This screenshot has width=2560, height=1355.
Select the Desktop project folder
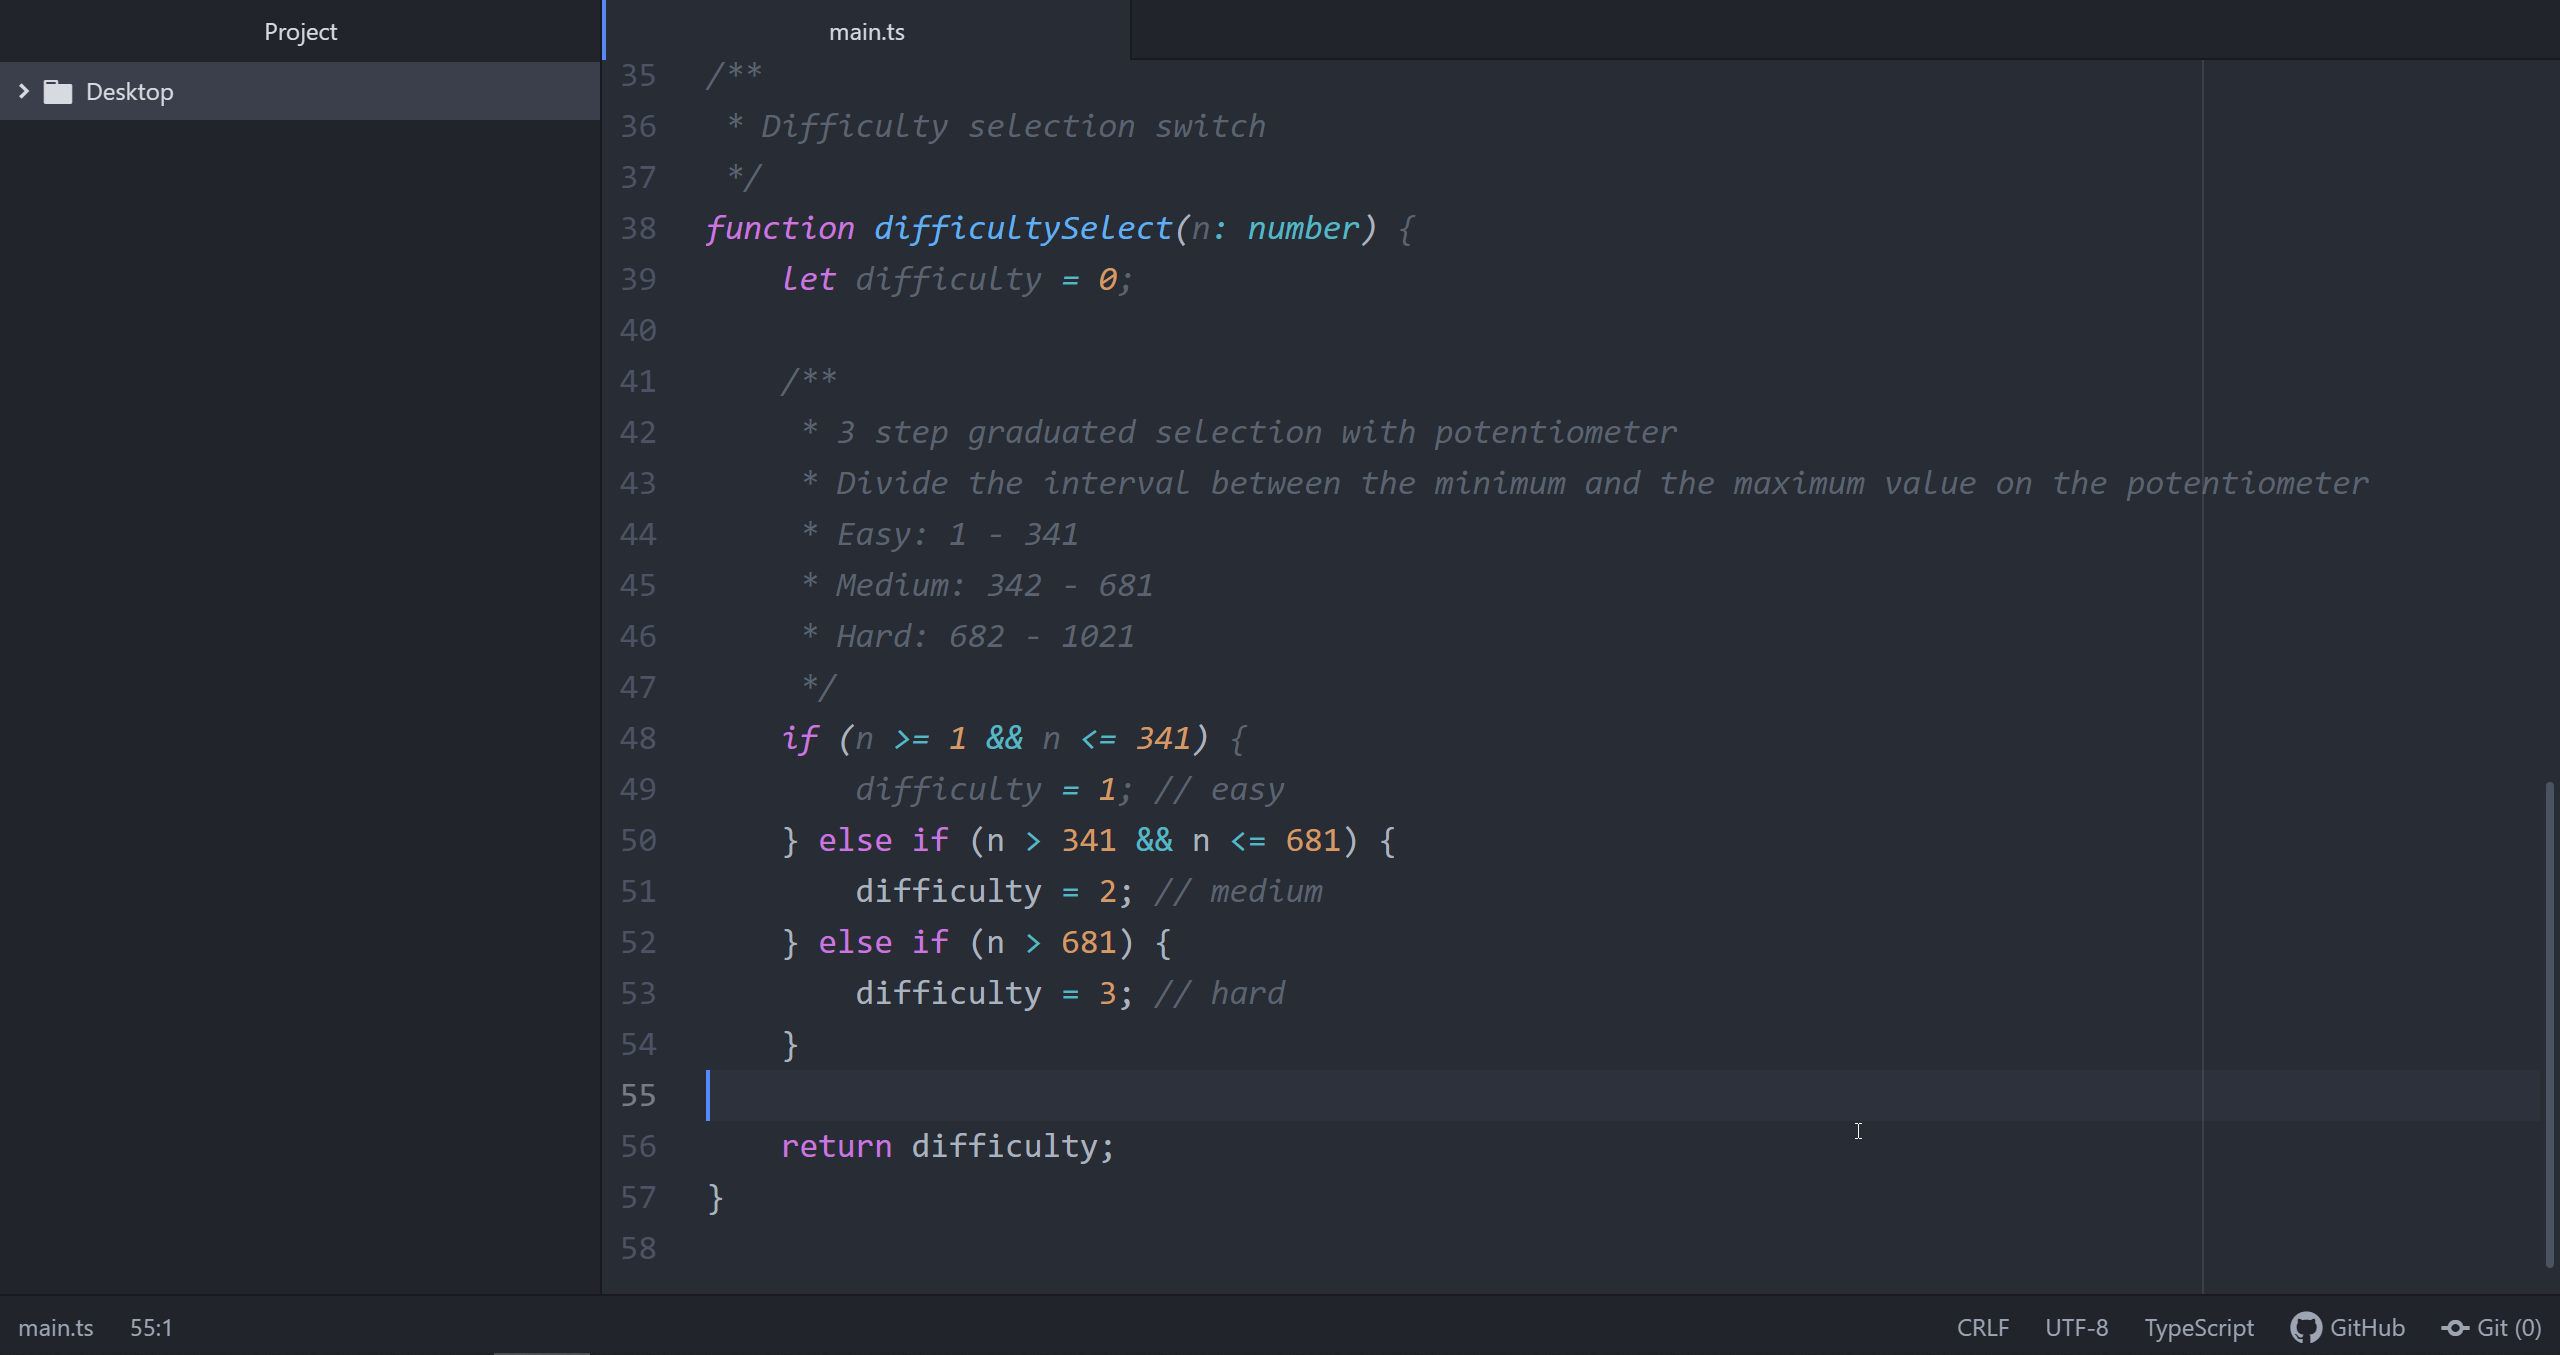click(x=130, y=92)
